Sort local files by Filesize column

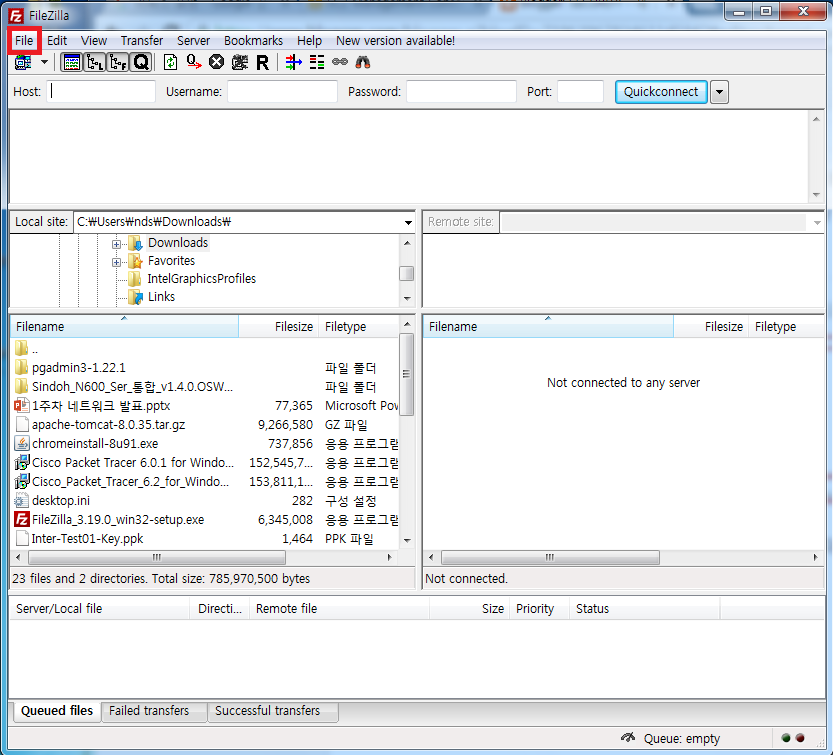[x=278, y=326]
